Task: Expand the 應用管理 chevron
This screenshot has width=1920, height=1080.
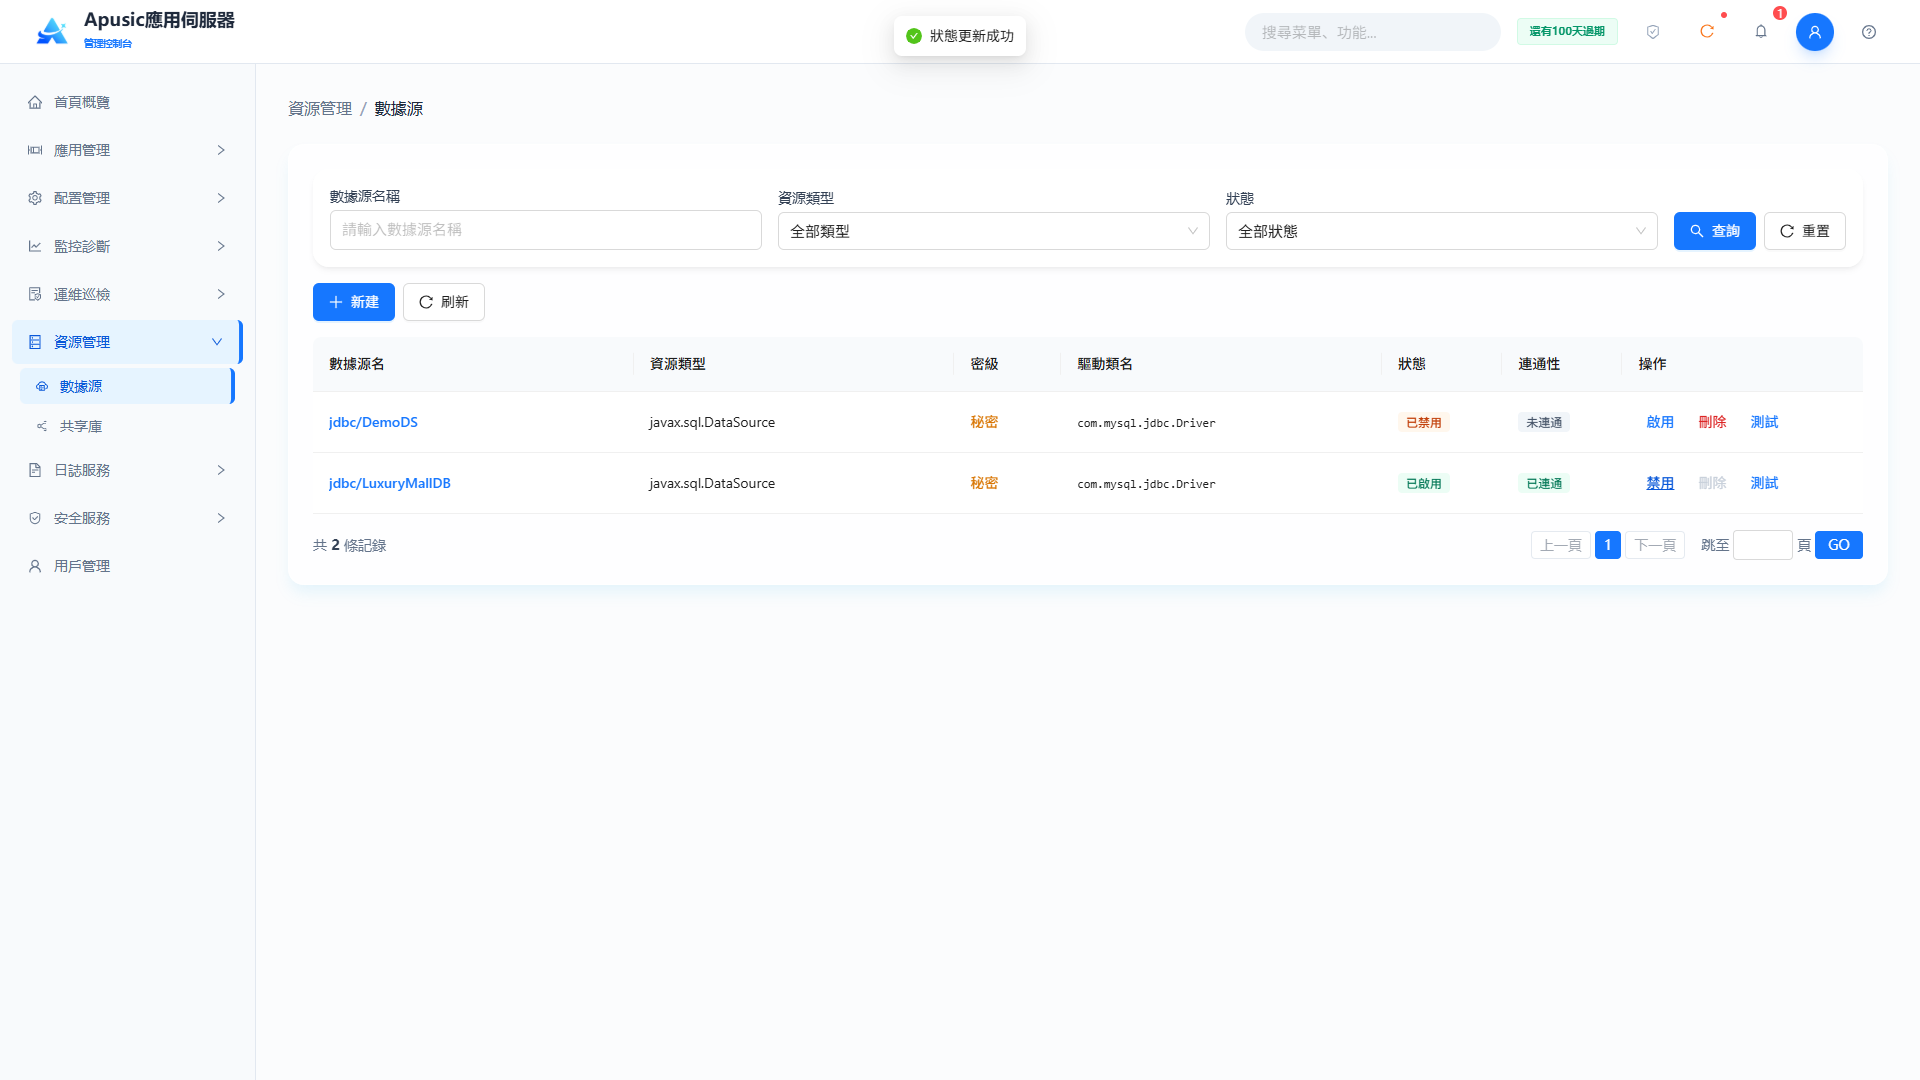Action: (221, 150)
